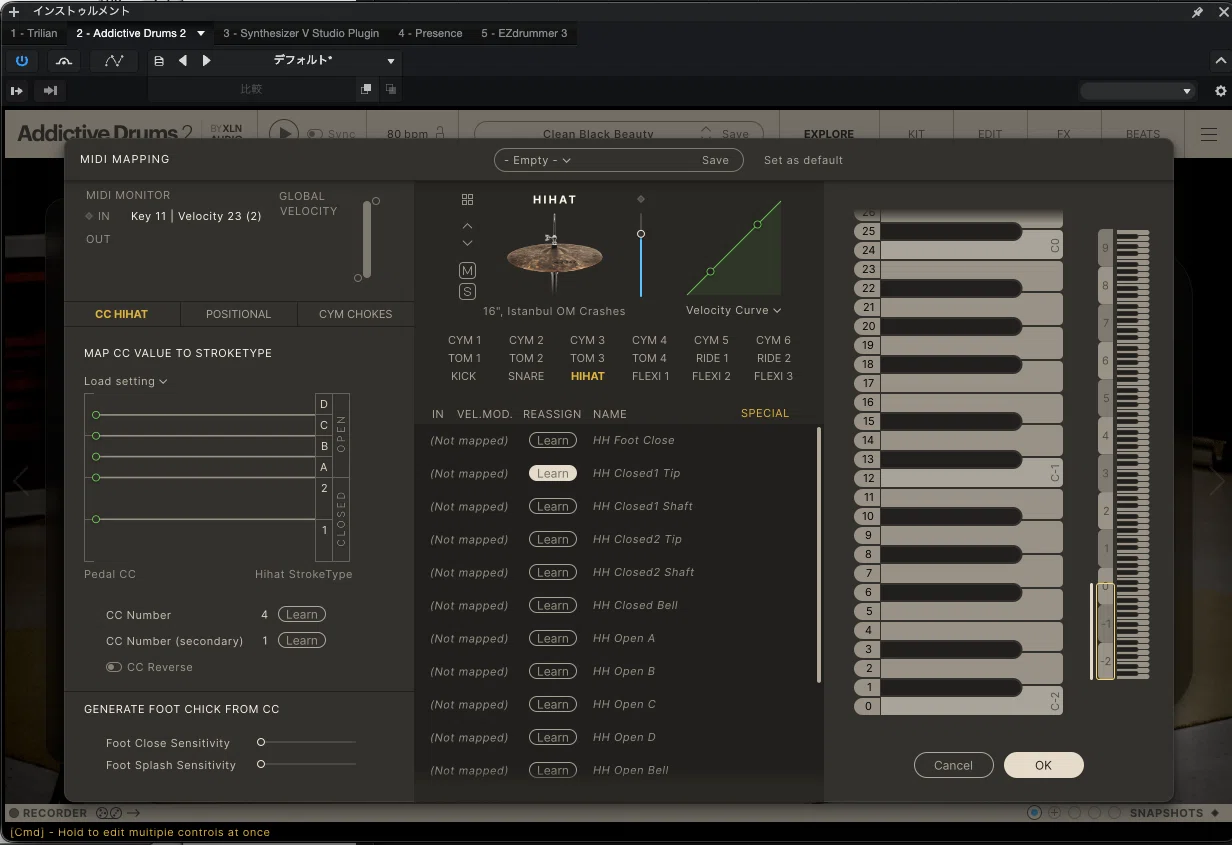Click Learn for HH Closed Bell
The height and width of the screenshot is (845, 1232).
553,606
